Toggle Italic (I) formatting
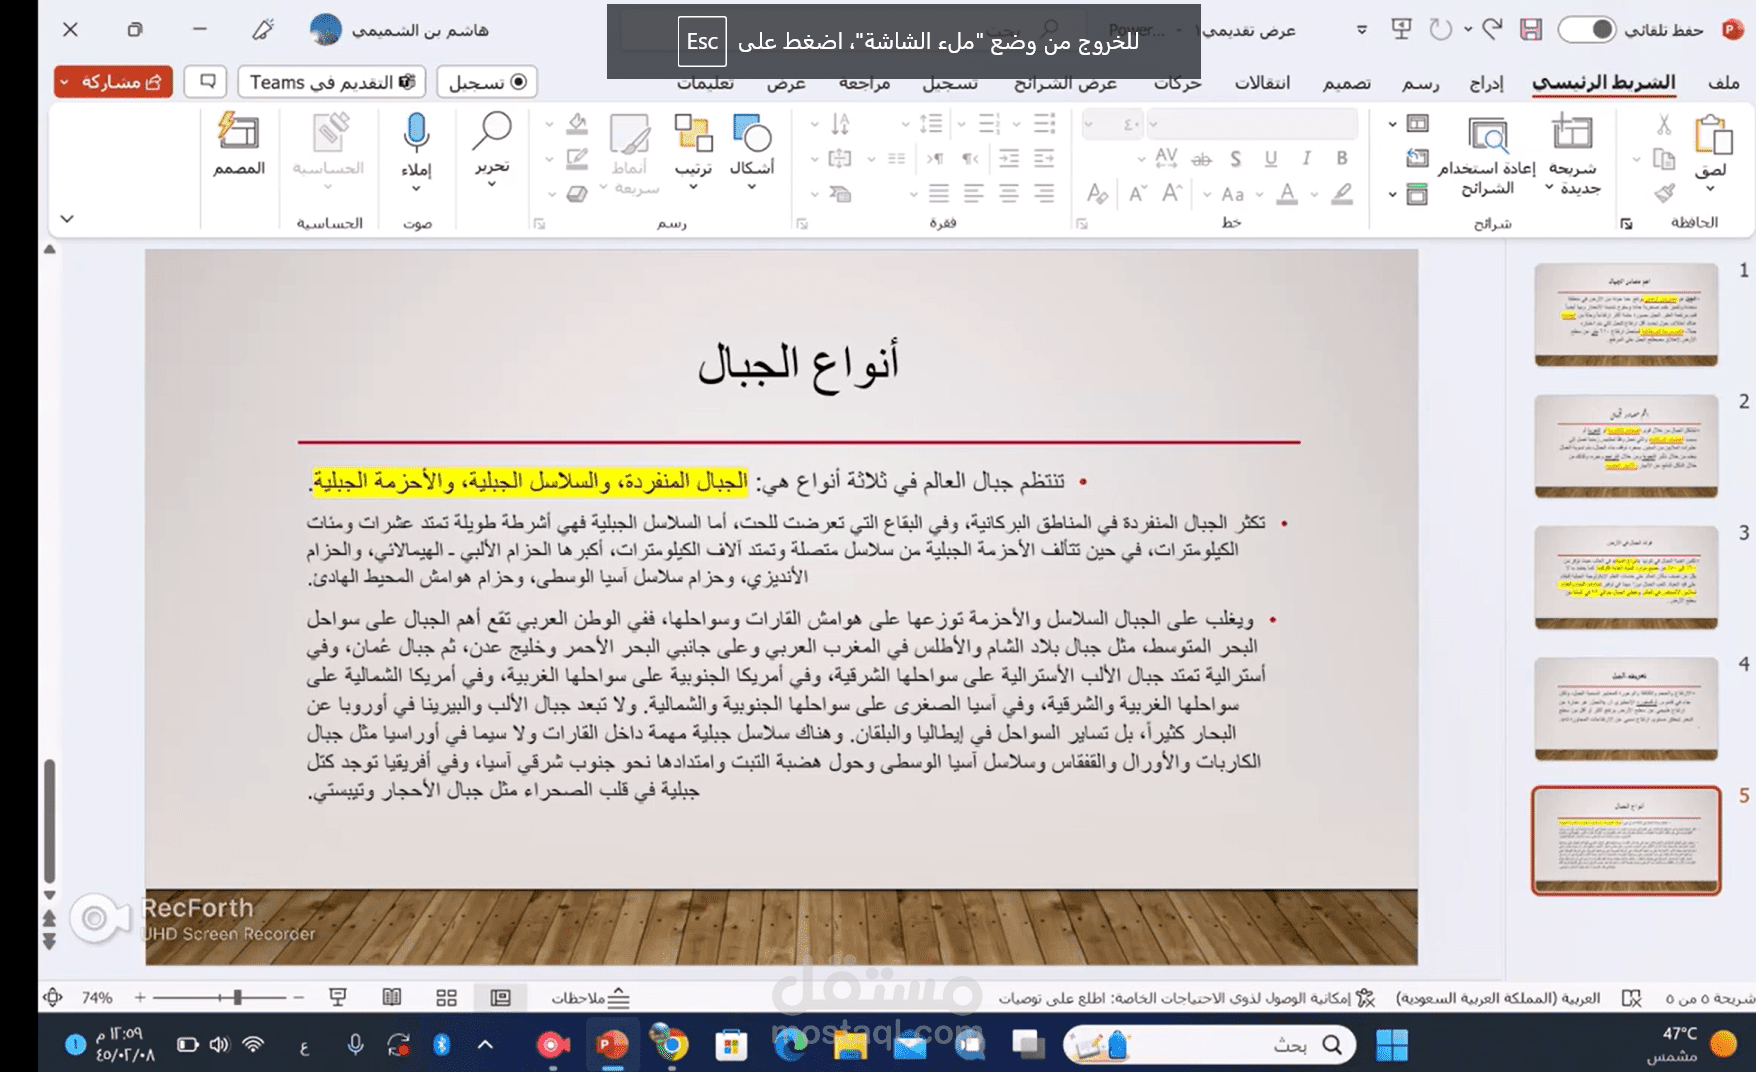The height and width of the screenshot is (1072, 1756). [x=1306, y=158]
